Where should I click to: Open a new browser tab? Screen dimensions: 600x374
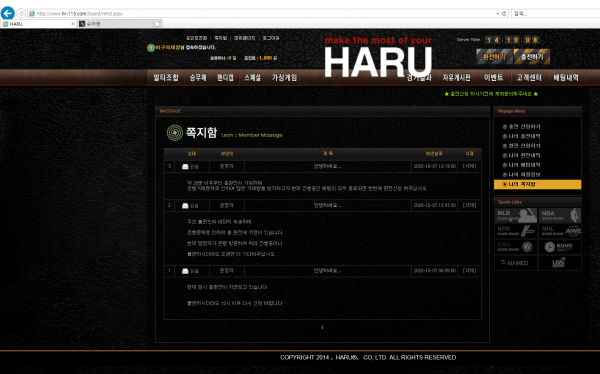pyautogui.click(x=158, y=24)
